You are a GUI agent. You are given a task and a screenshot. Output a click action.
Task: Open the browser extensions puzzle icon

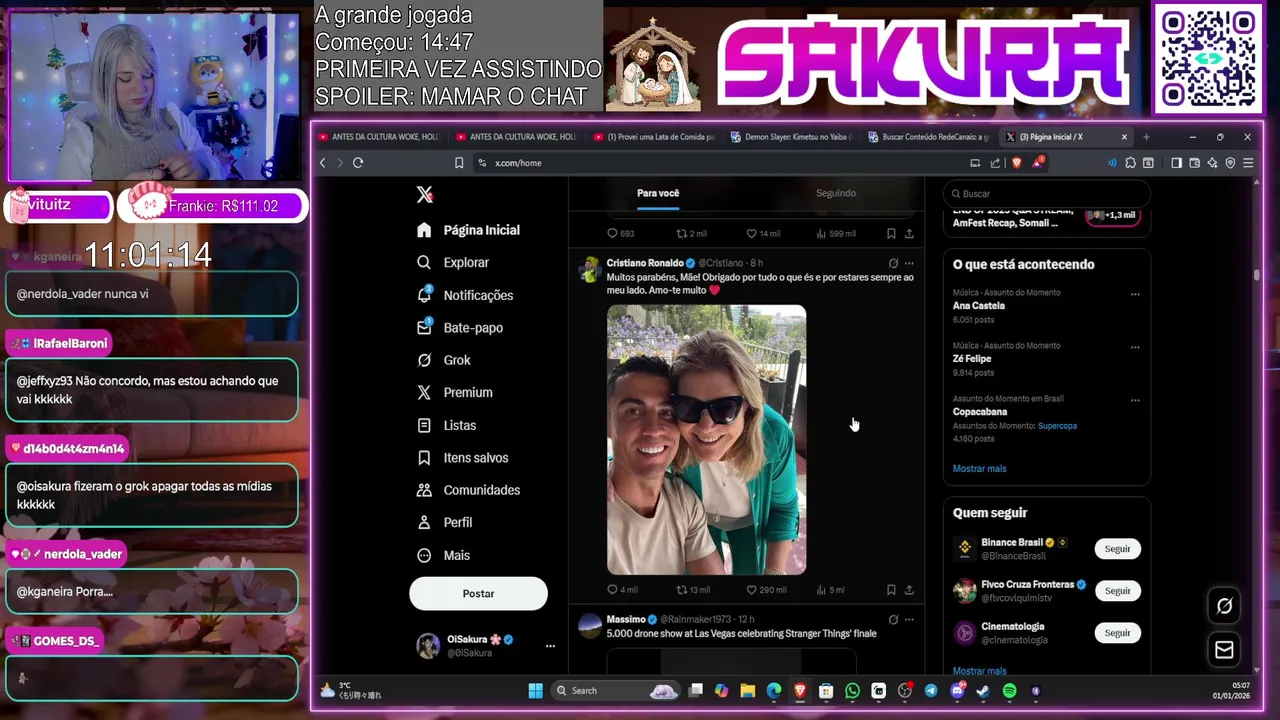tap(1130, 163)
